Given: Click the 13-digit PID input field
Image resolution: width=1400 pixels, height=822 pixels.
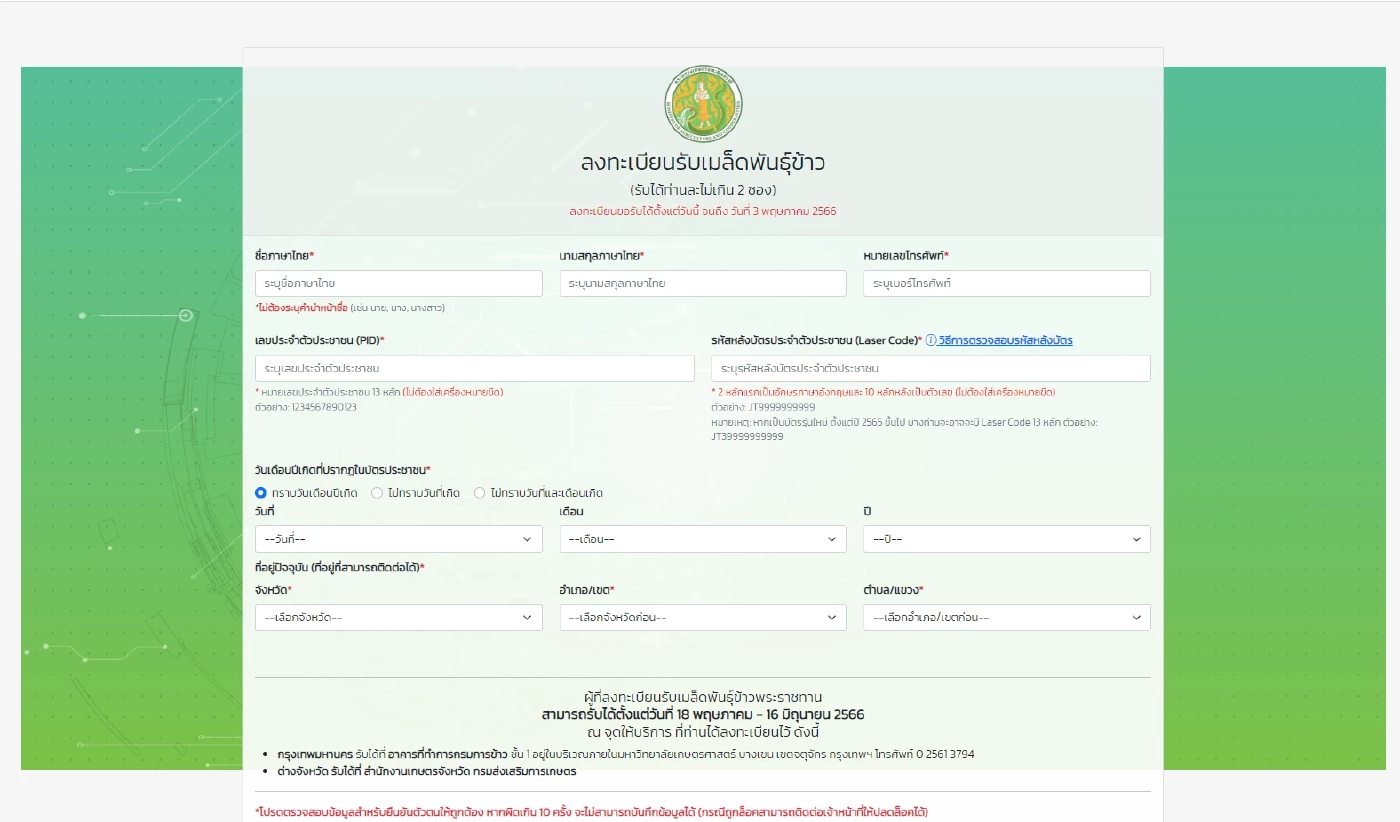Looking at the screenshot, I should (x=475, y=368).
